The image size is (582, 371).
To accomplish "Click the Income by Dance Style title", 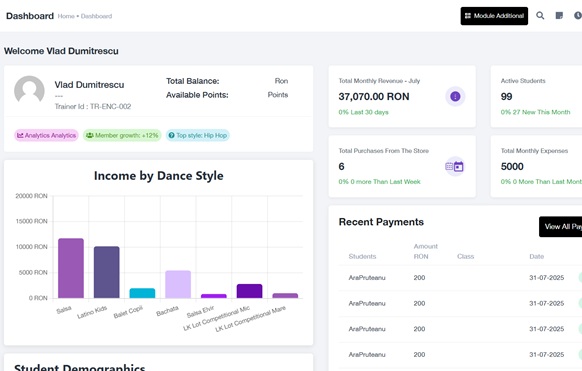I will pyautogui.click(x=158, y=175).
